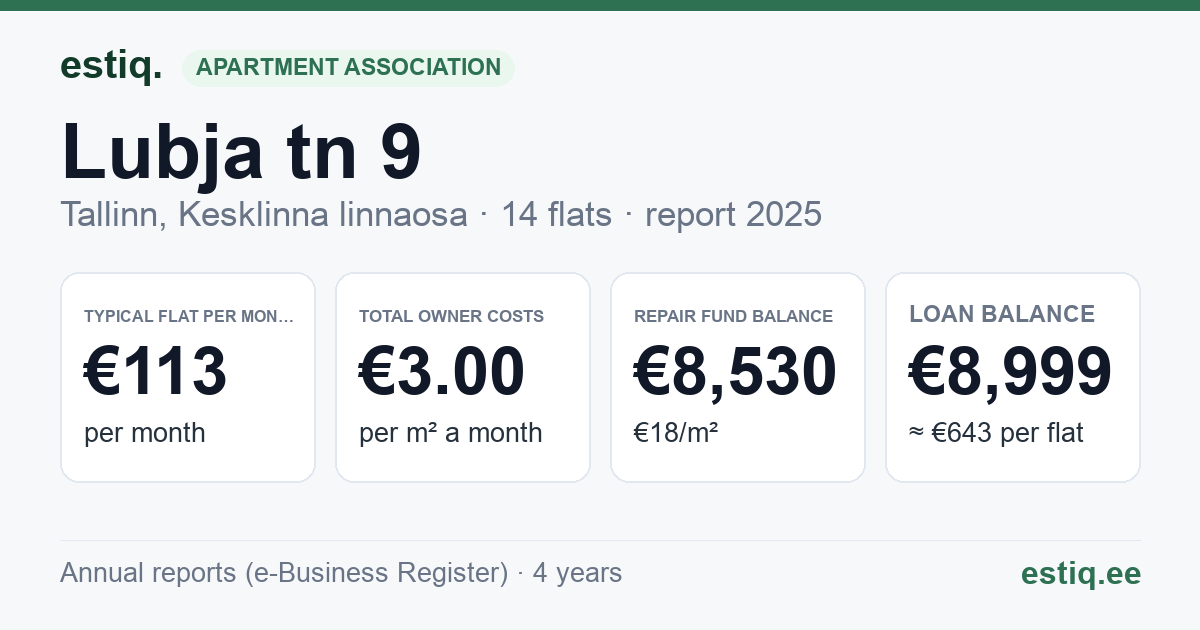The height and width of the screenshot is (630, 1200).
Task: Select the APARTMENT ASSOCIATION badge
Action: click(348, 67)
